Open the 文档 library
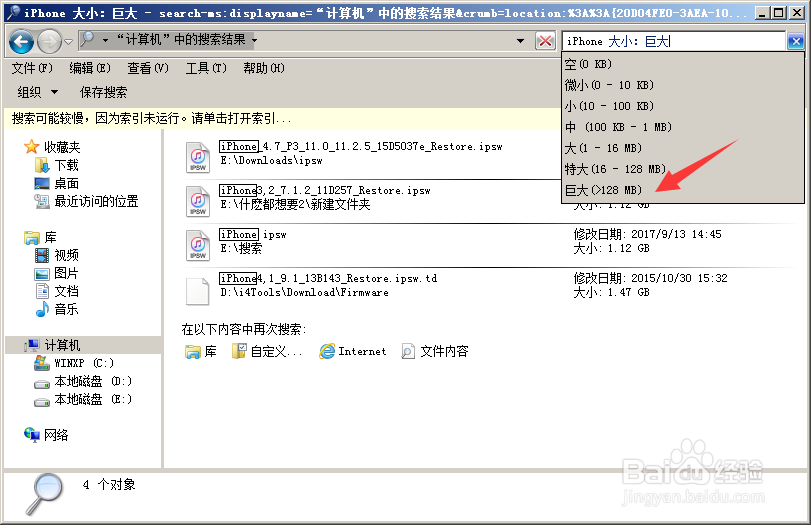The image size is (811, 525). tap(57, 291)
